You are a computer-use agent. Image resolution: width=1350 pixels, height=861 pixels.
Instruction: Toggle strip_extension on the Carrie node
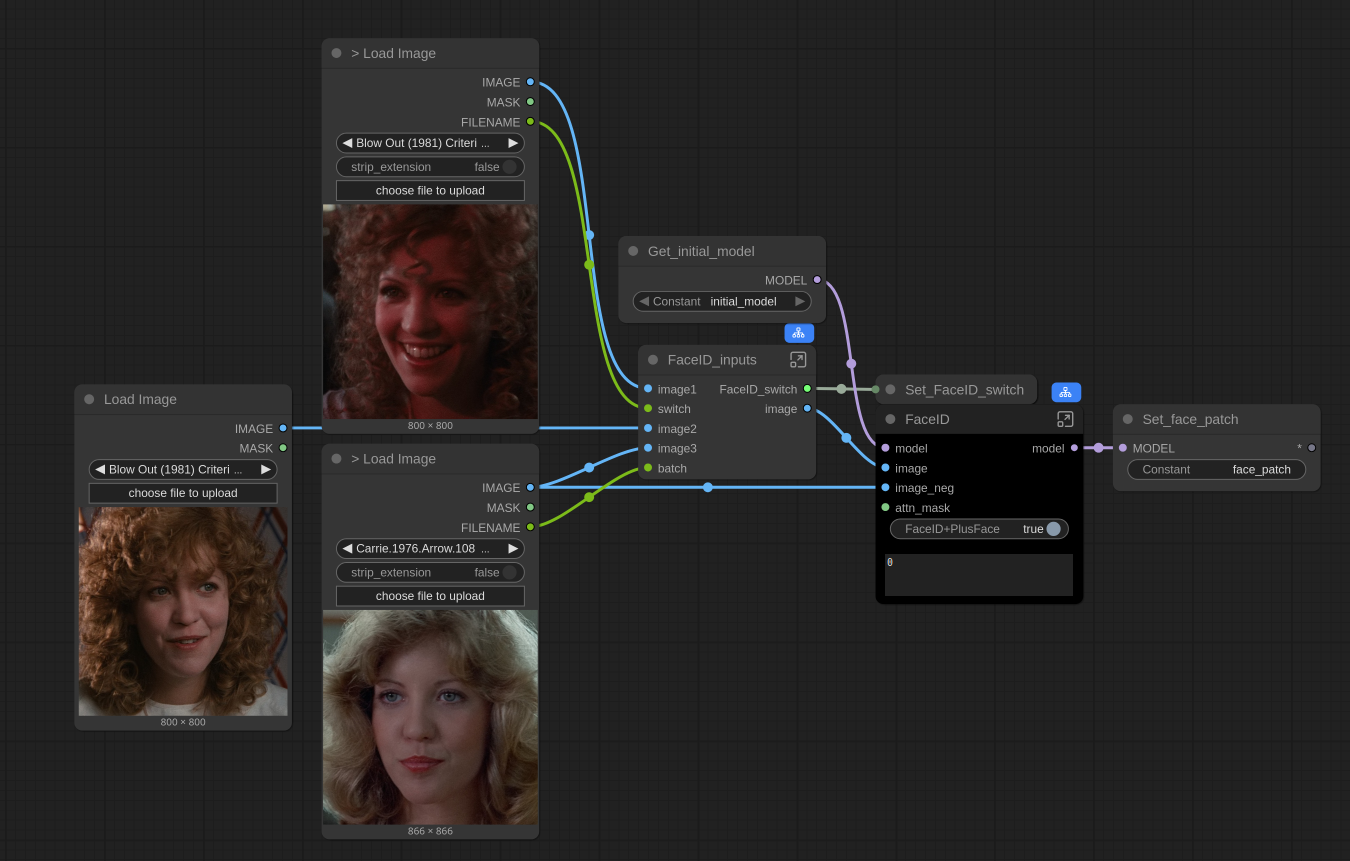point(430,572)
